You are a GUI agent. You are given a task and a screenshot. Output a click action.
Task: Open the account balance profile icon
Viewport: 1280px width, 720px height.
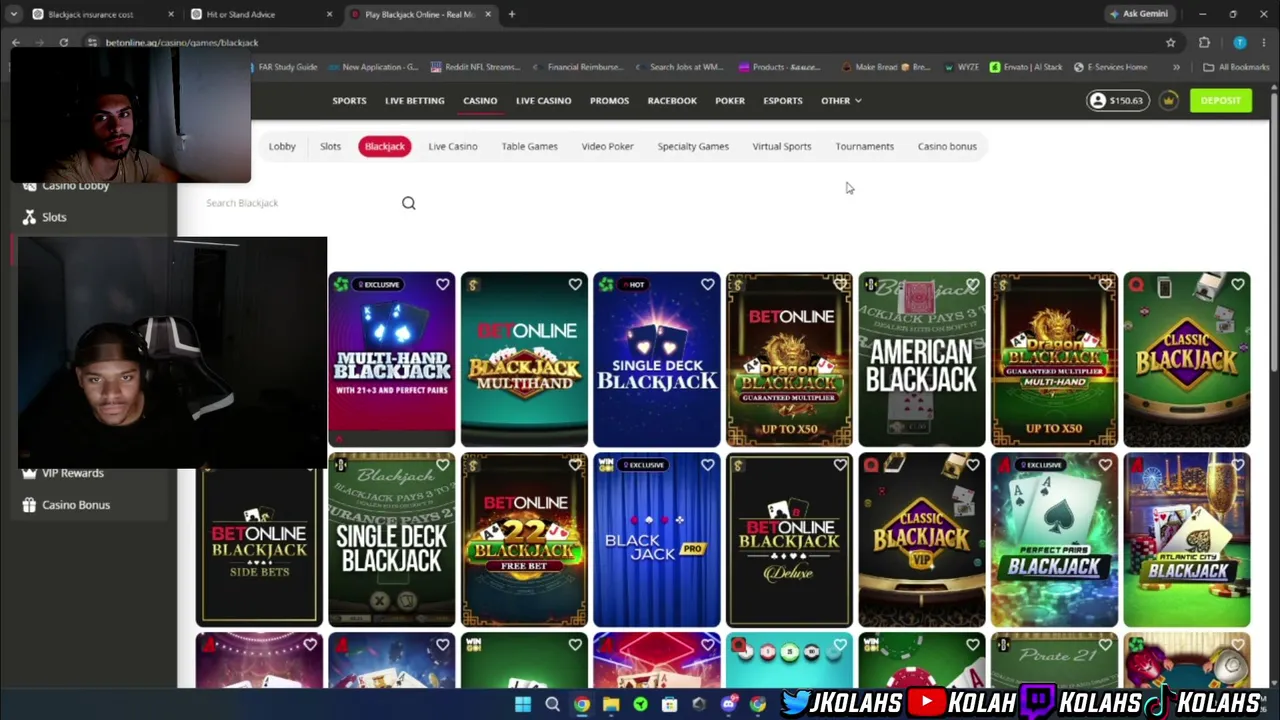pos(1098,100)
